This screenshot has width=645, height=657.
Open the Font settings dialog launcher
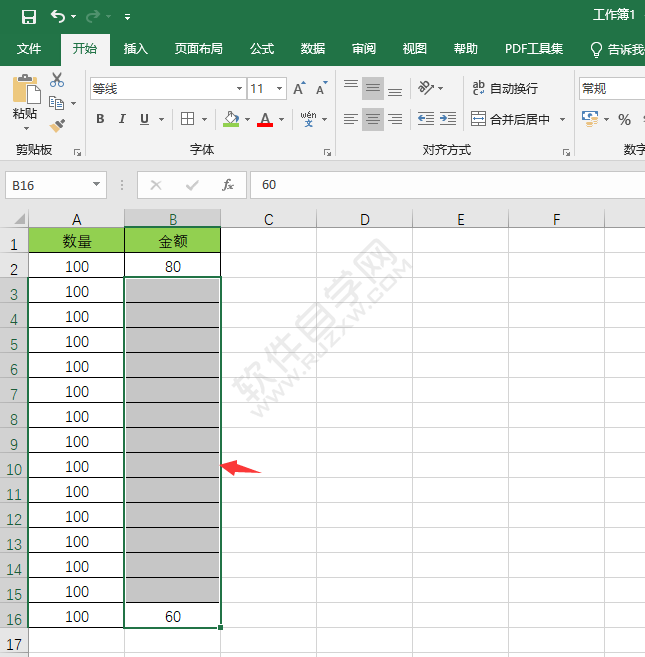coord(327,153)
